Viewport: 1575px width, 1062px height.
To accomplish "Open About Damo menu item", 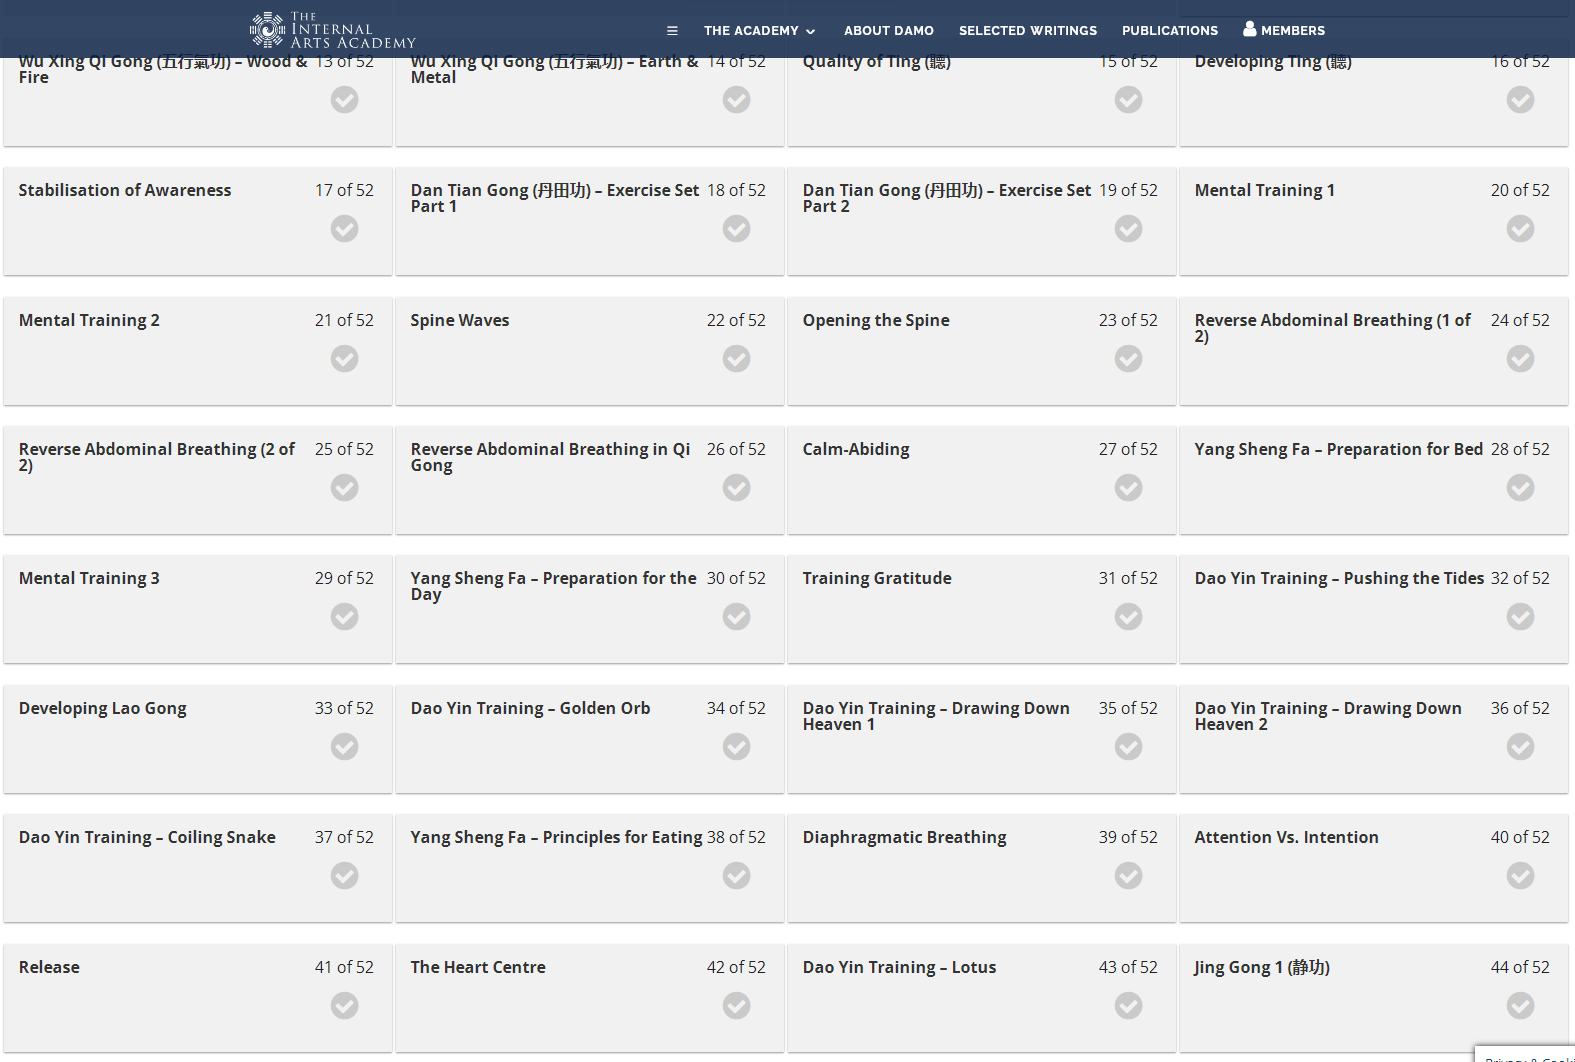I will pyautogui.click(x=889, y=31).
